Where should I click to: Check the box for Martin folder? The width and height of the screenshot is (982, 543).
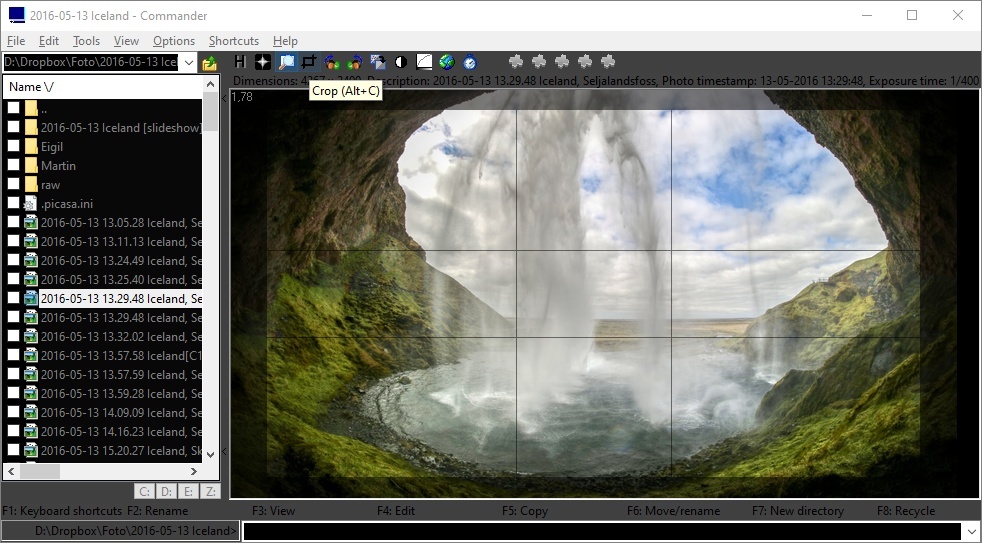coord(13,165)
